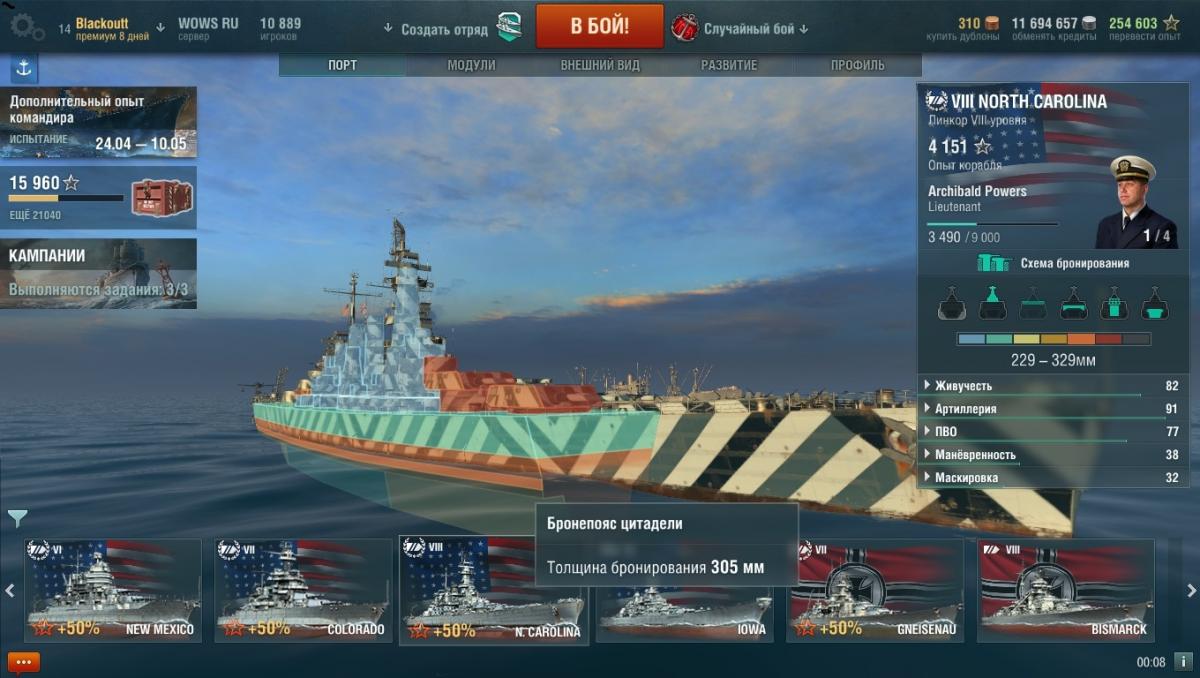Click the buy doubloons coin icon
Image resolution: width=1200 pixels, height=678 pixels.
[x=992, y=23]
